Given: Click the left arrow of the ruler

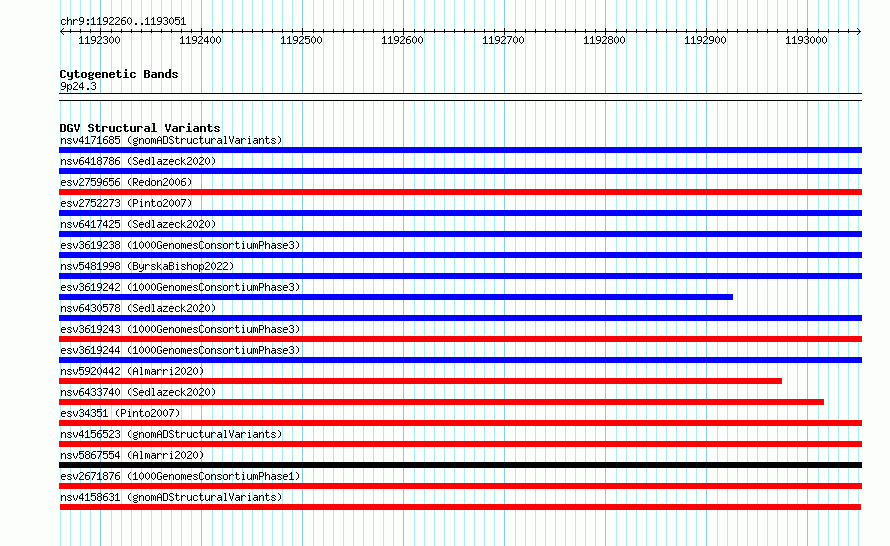Looking at the screenshot, I should (62, 31).
